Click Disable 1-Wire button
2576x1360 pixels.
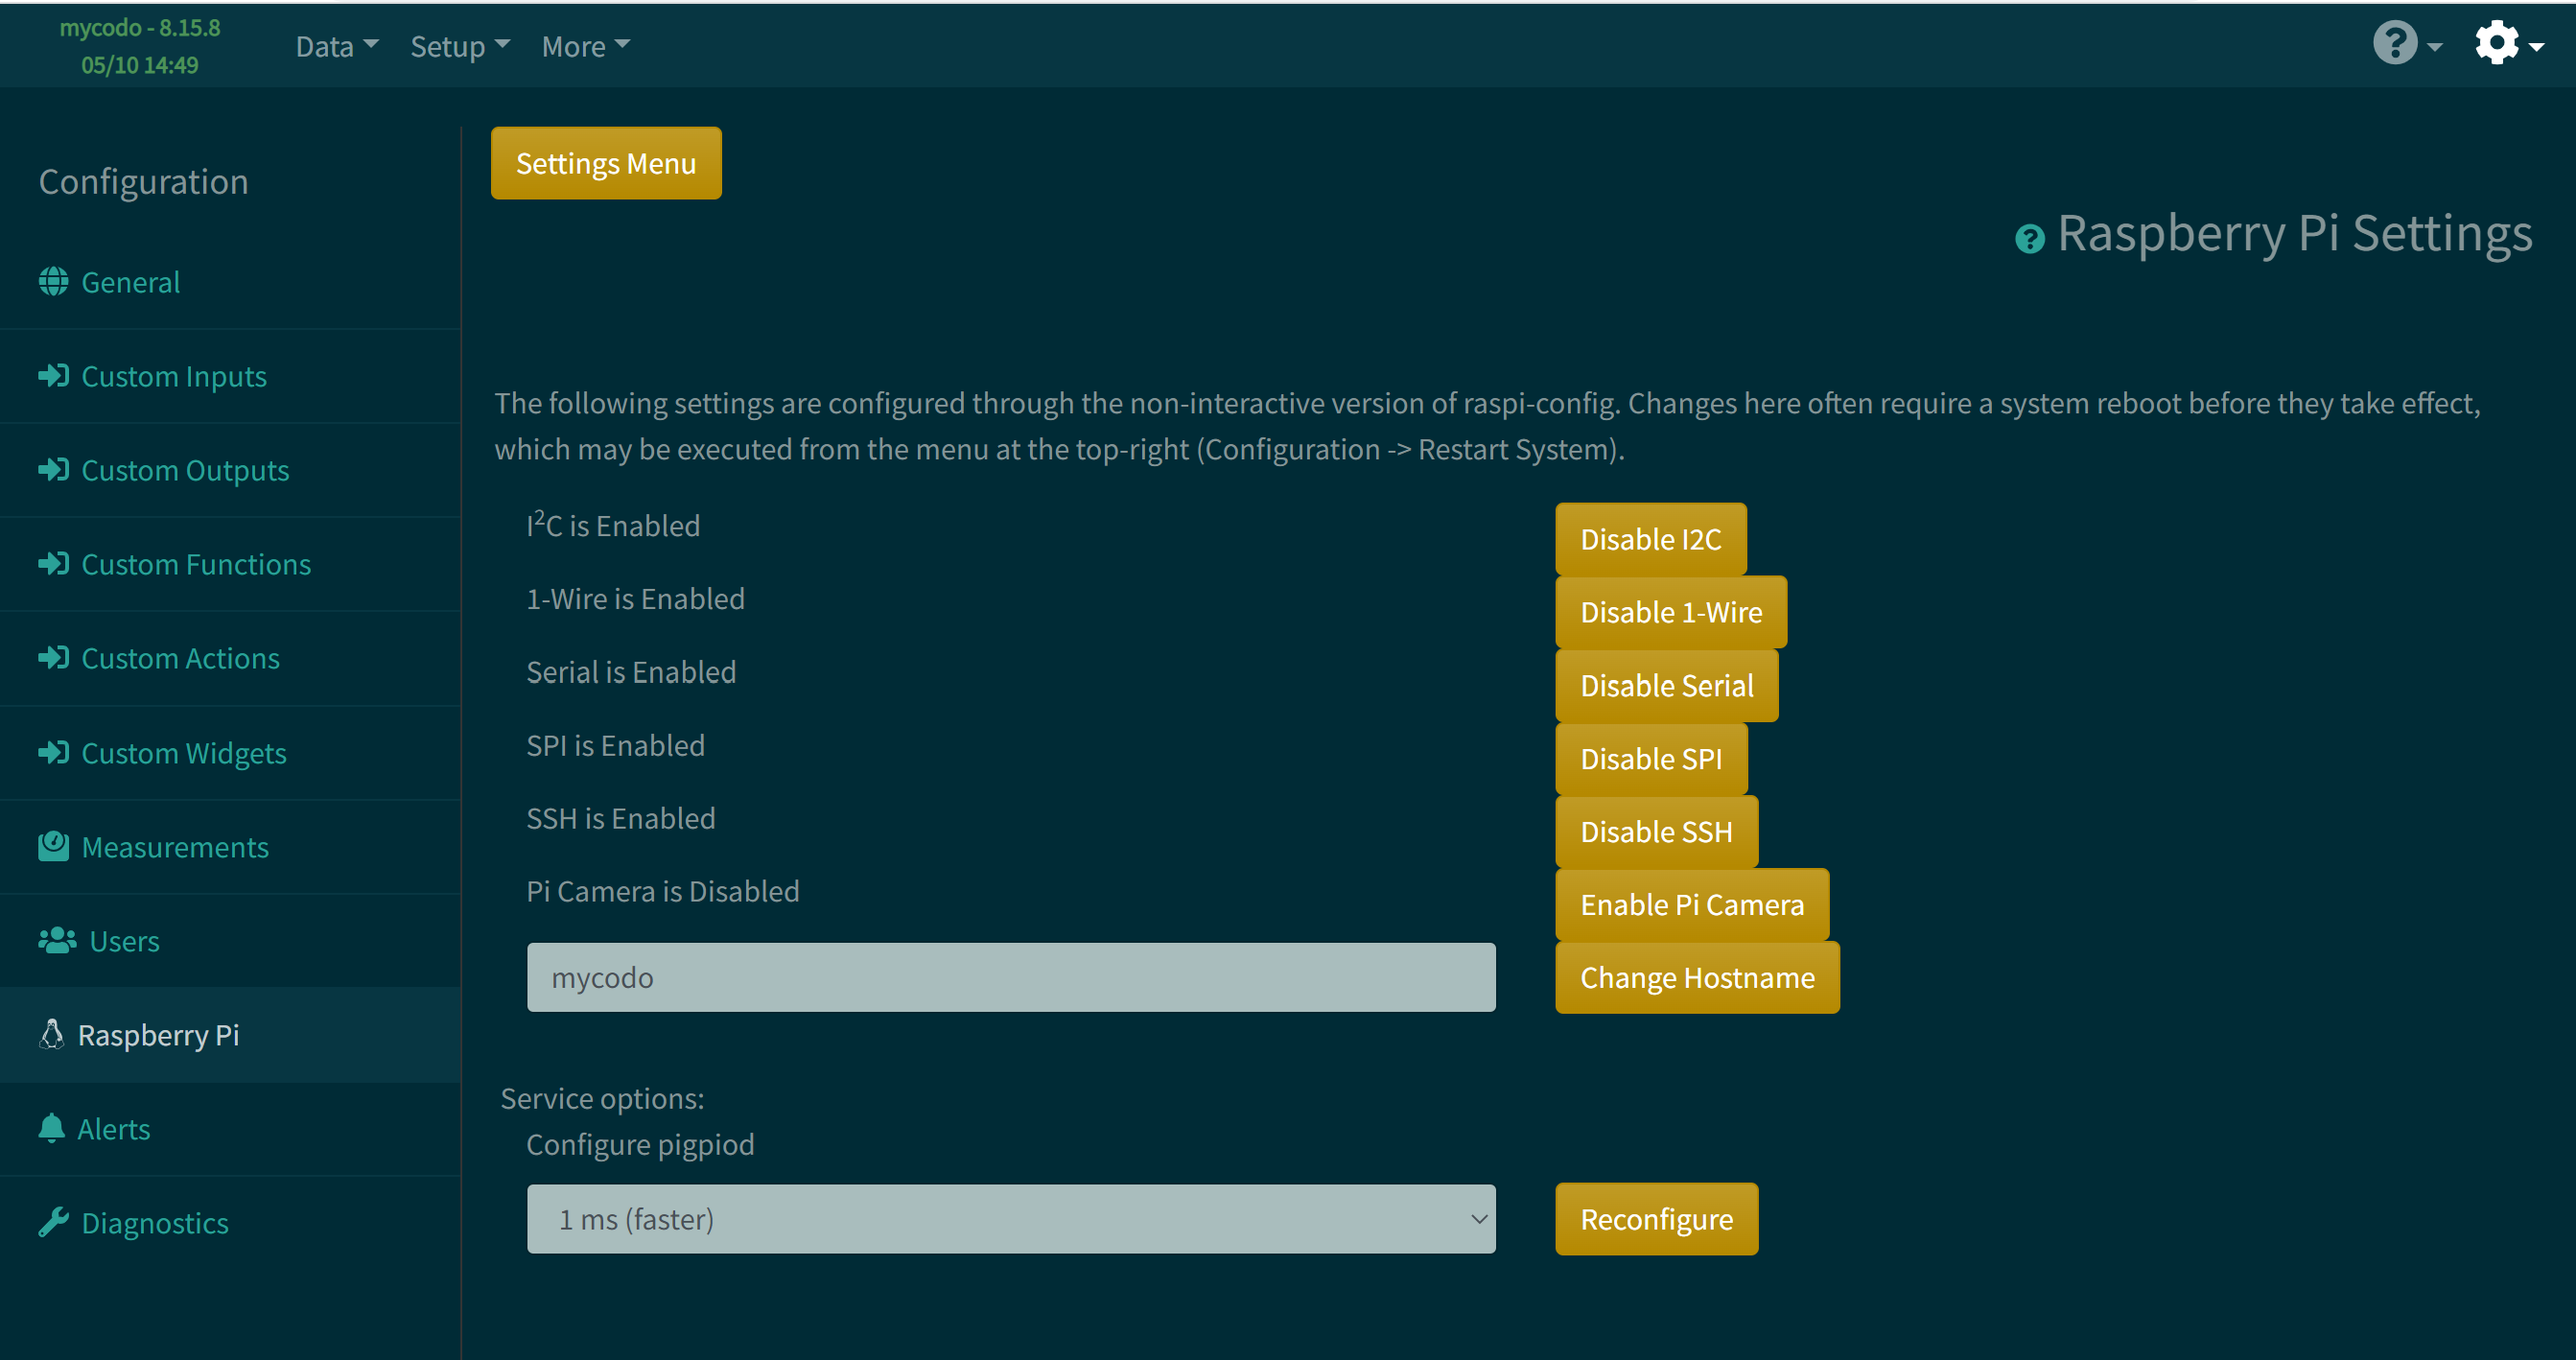tap(1671, 612)
